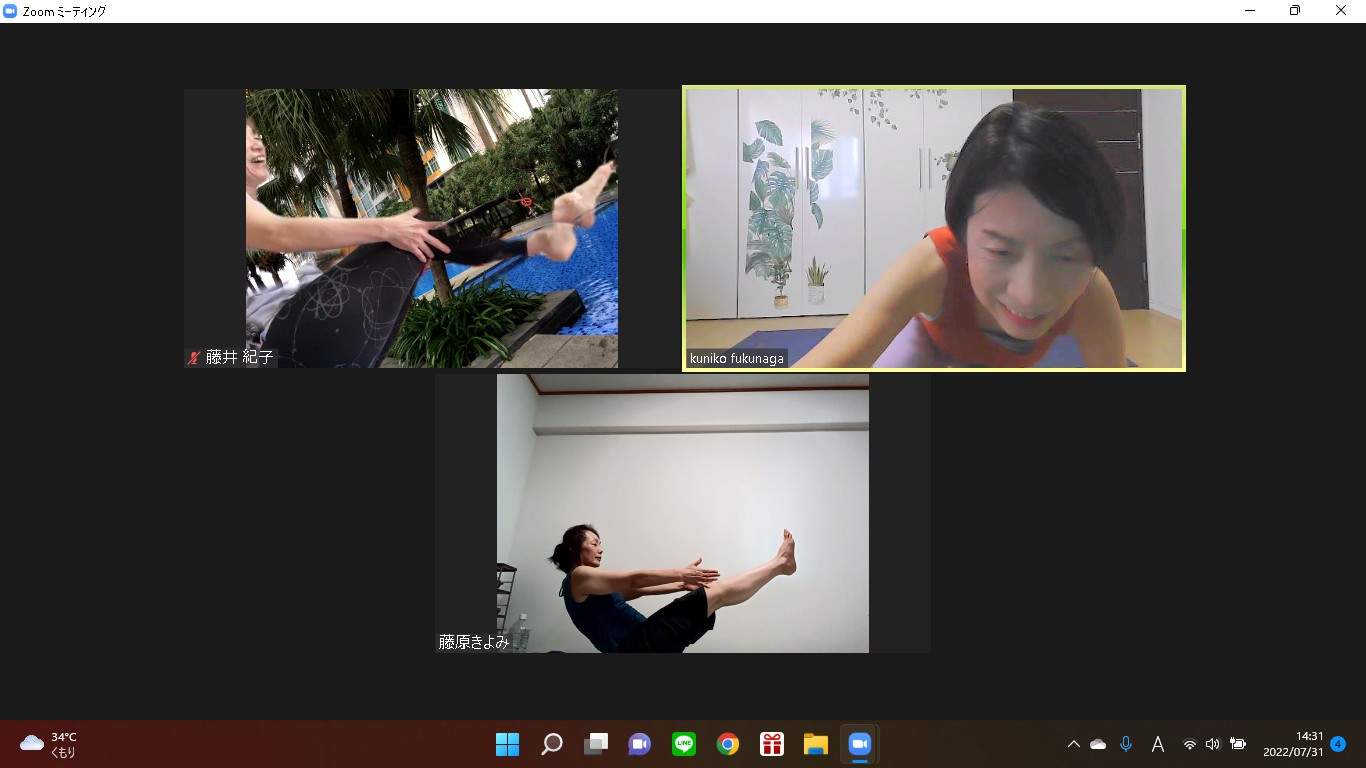Click the 藤原きよみ name label
Viewport: 1366px width, 768px height.
(473, 642)
